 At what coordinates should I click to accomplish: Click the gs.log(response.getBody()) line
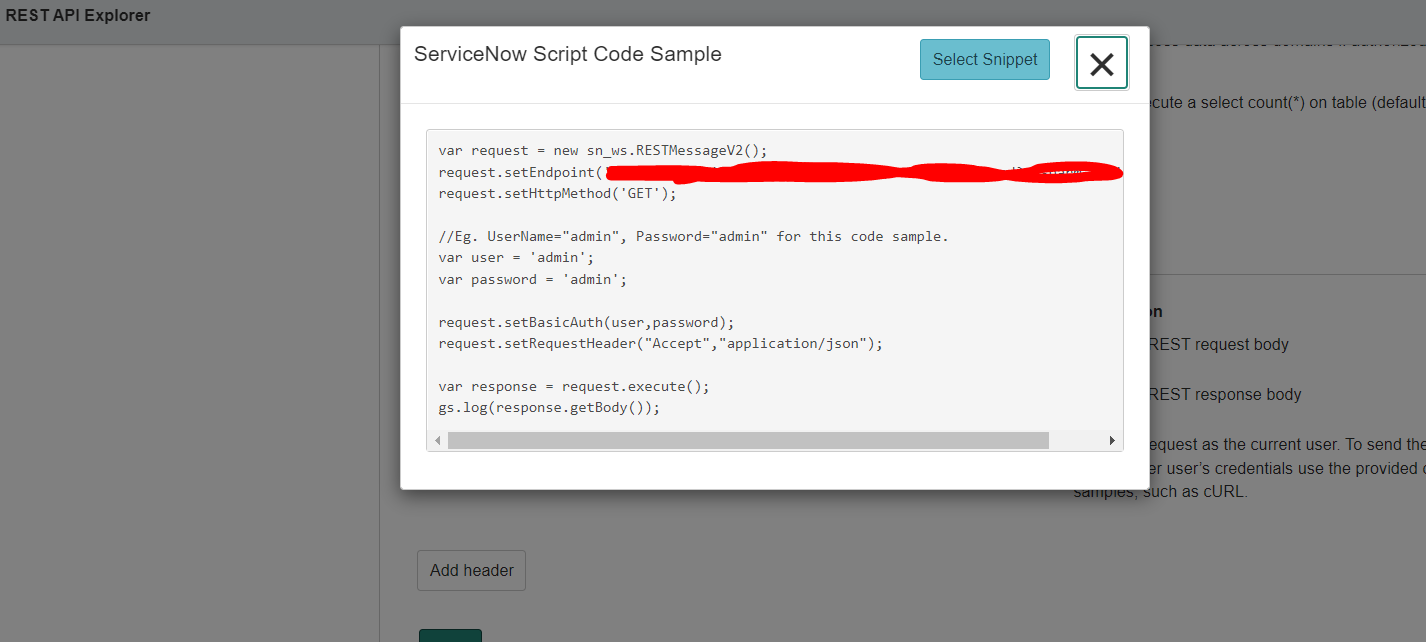[549, 408]
